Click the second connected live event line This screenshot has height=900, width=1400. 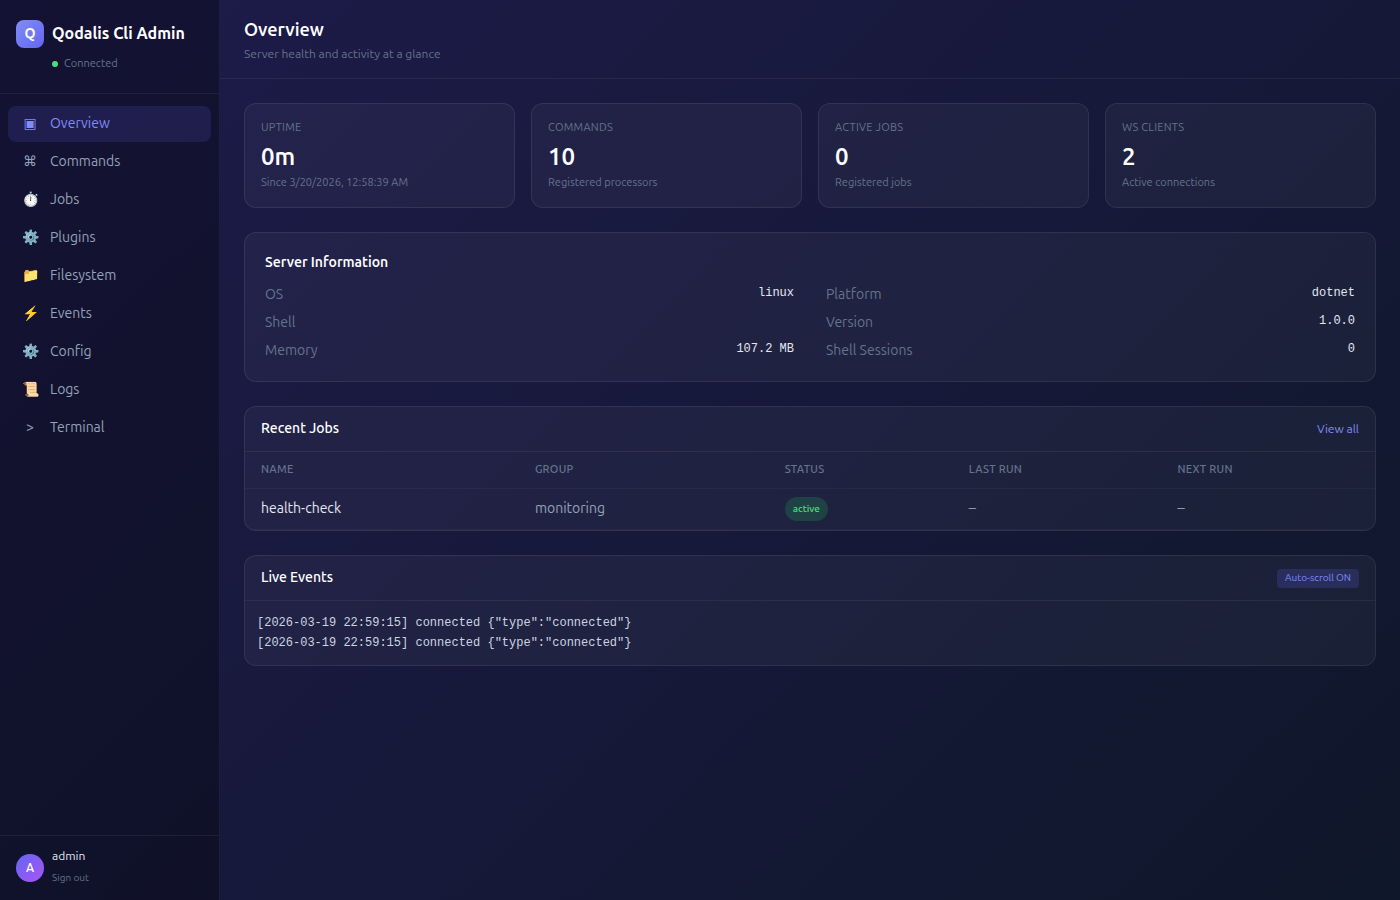click(x=444, y=642)
